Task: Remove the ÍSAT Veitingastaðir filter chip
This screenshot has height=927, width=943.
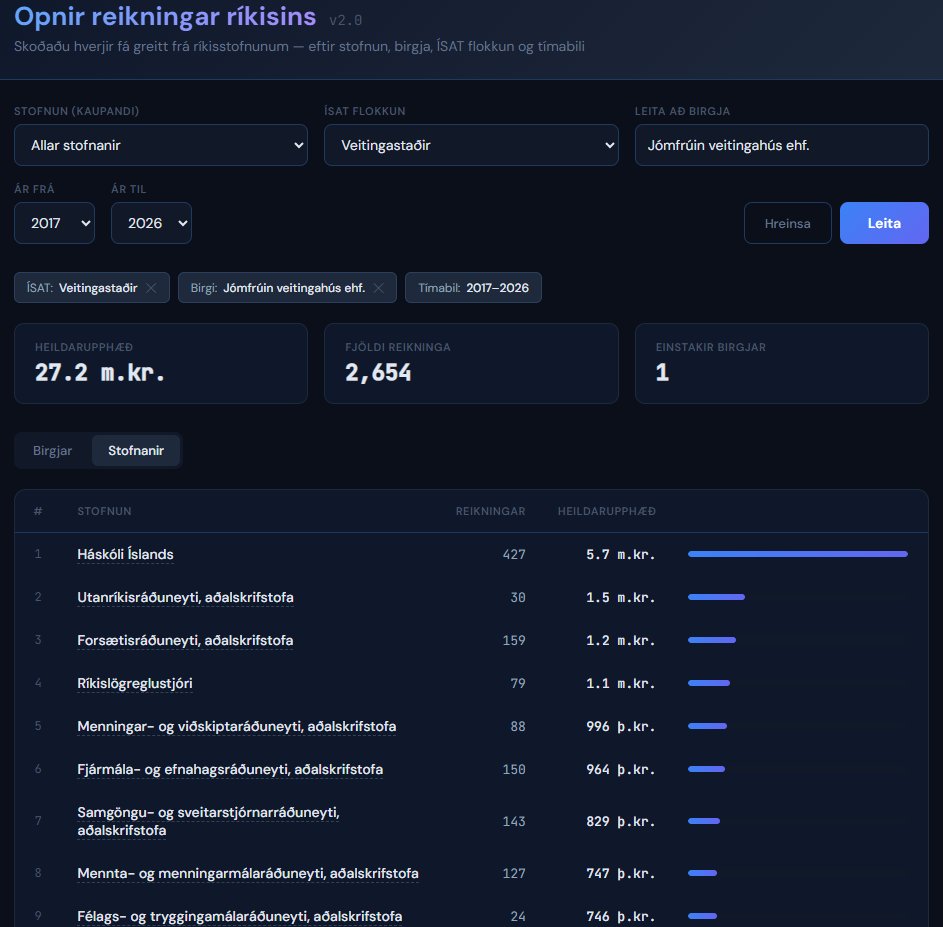Action: tap(152, 288)
